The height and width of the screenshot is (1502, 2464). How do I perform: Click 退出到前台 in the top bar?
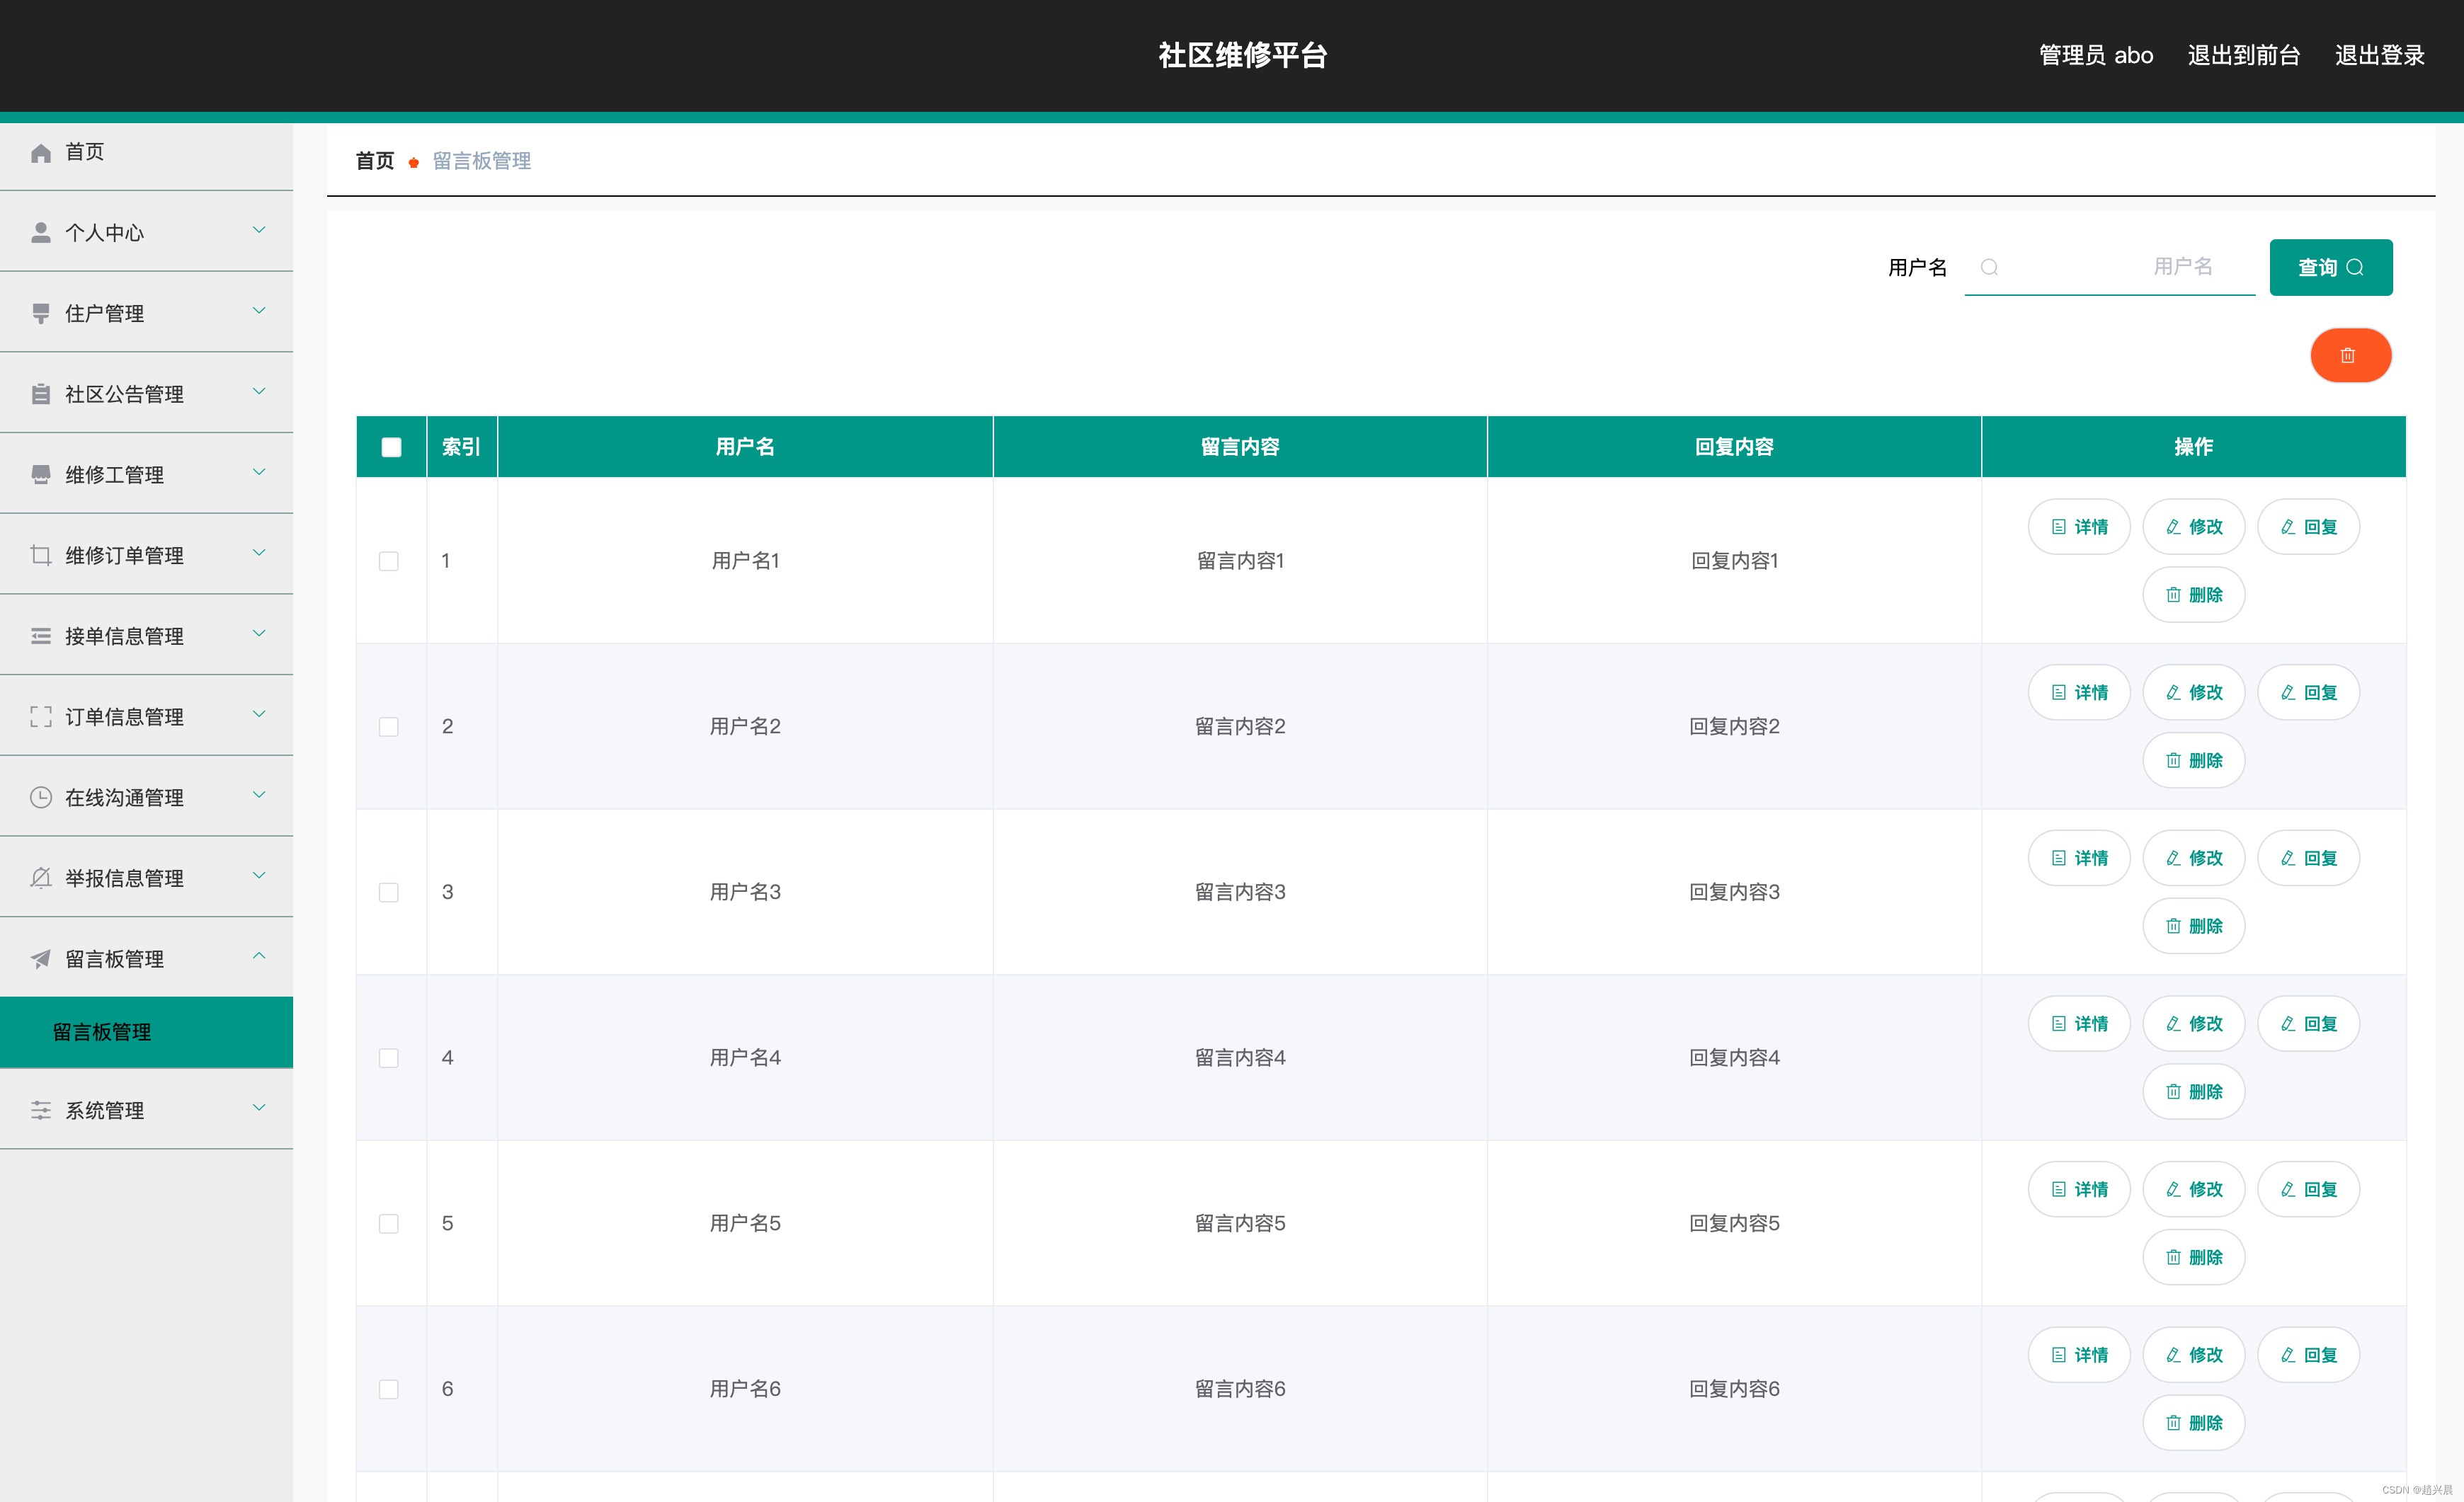[x=2243, y=55]
